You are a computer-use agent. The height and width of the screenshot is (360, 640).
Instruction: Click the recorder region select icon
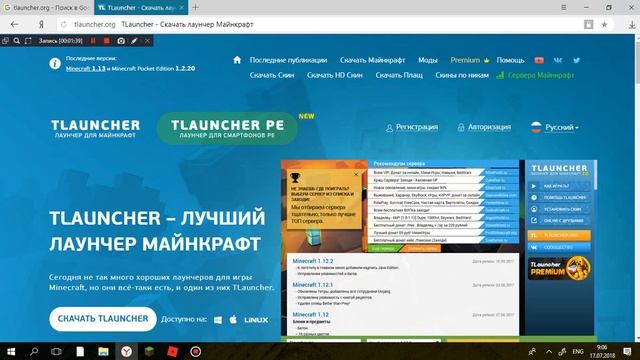[x=28, y=41]
